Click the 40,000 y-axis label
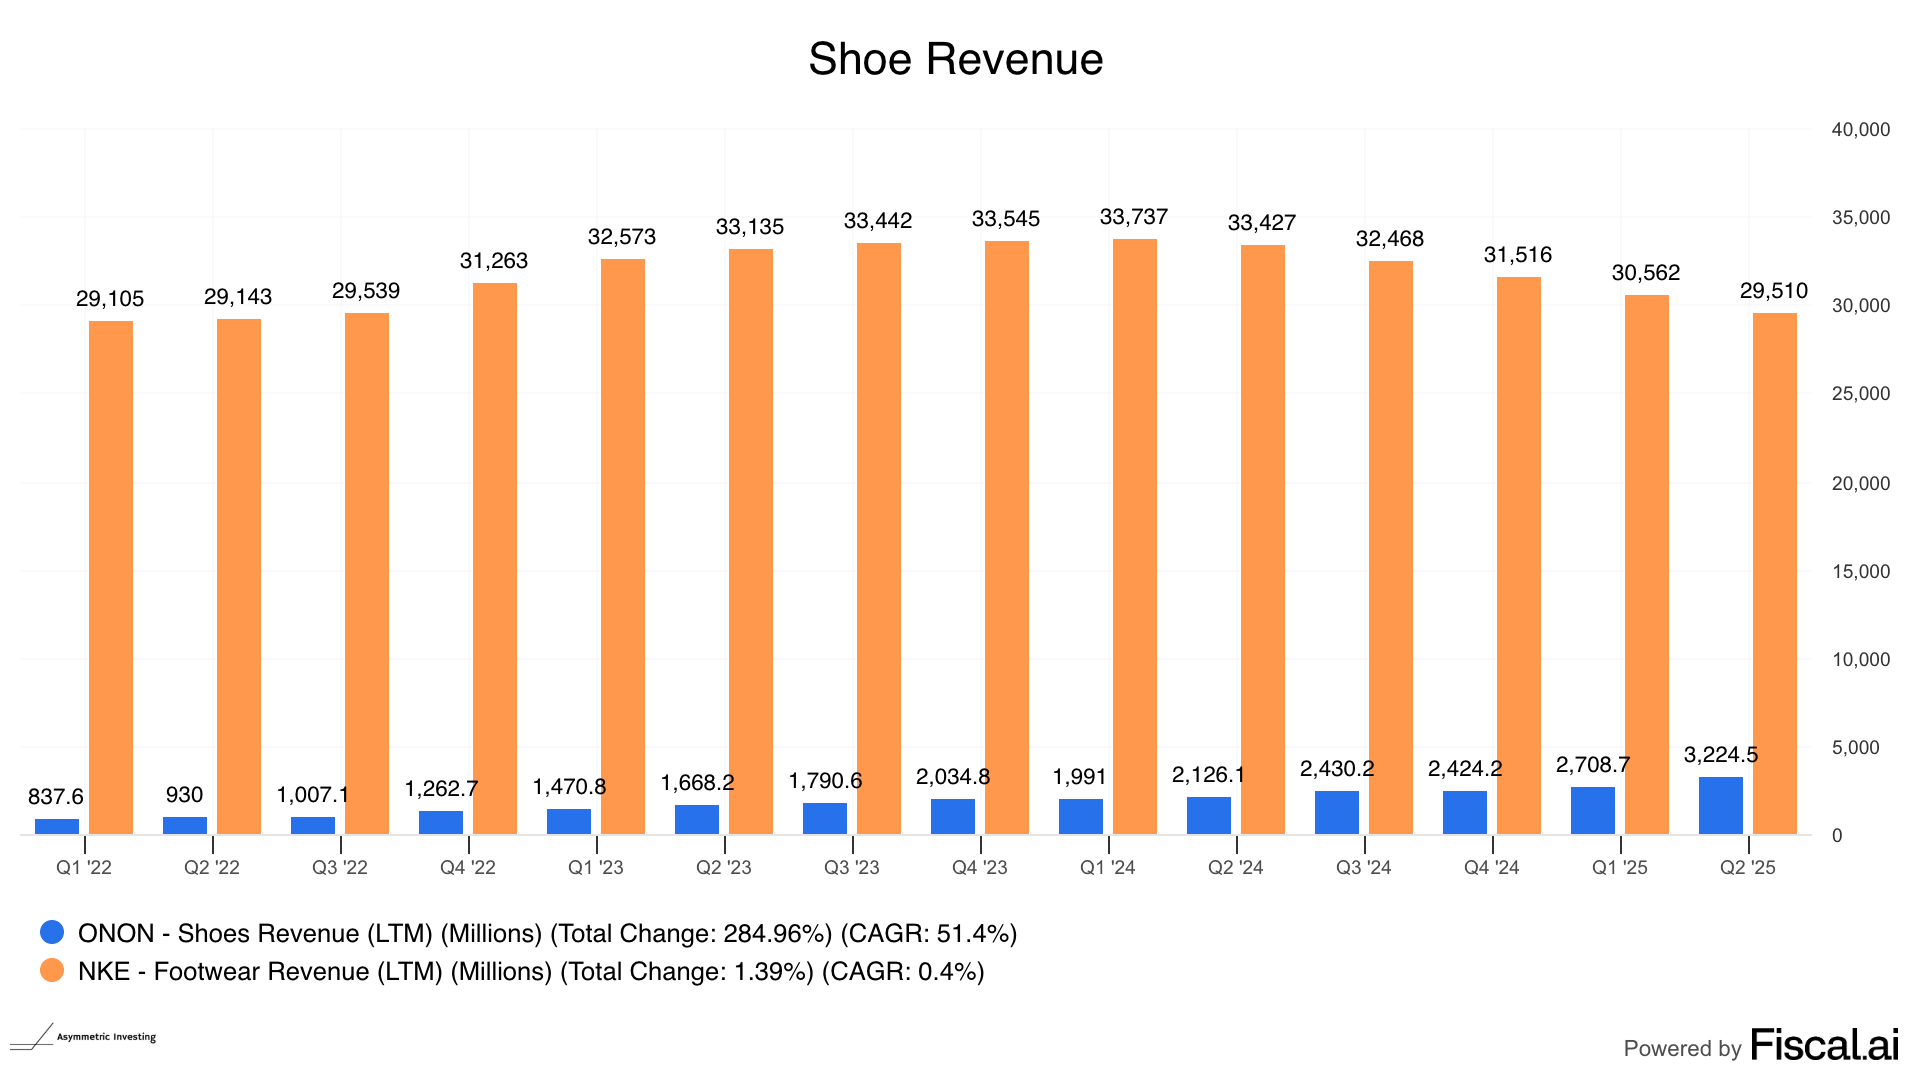The height and width of the screenshot is (1080, 1920). (x=1860, y=129)
